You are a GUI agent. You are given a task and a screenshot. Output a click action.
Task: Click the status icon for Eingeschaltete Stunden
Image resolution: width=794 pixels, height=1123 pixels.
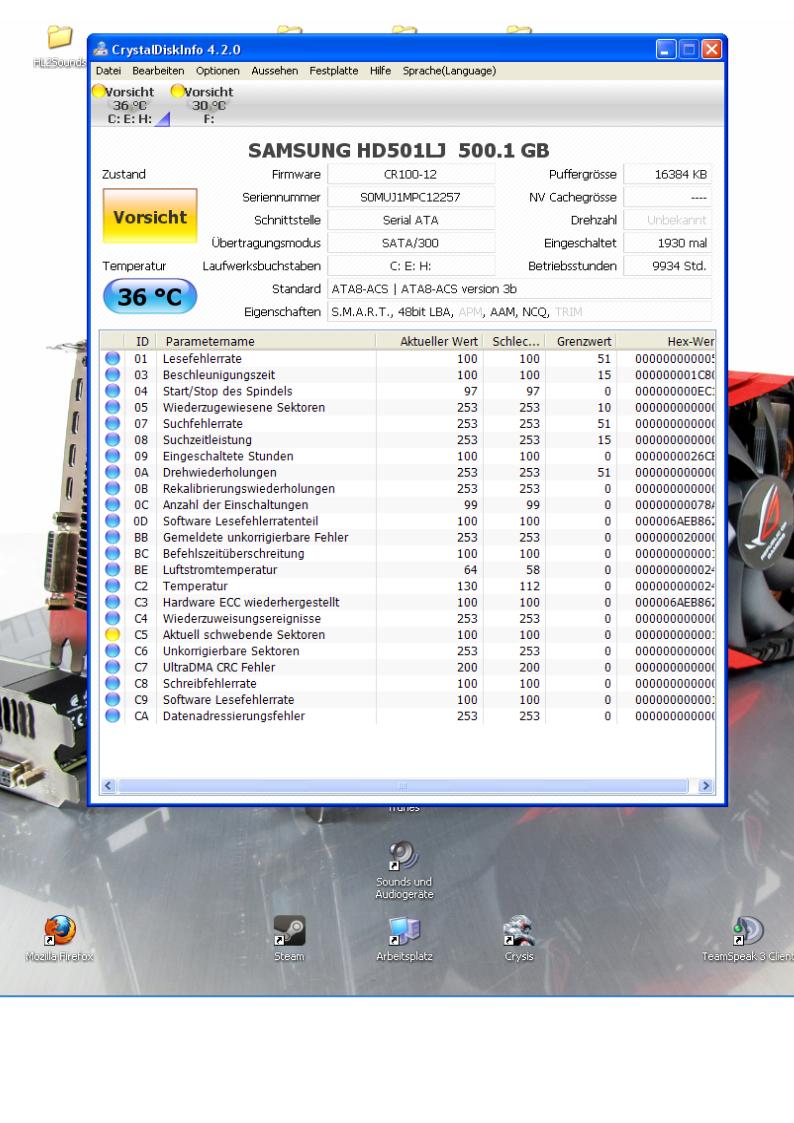click(112, 456)
